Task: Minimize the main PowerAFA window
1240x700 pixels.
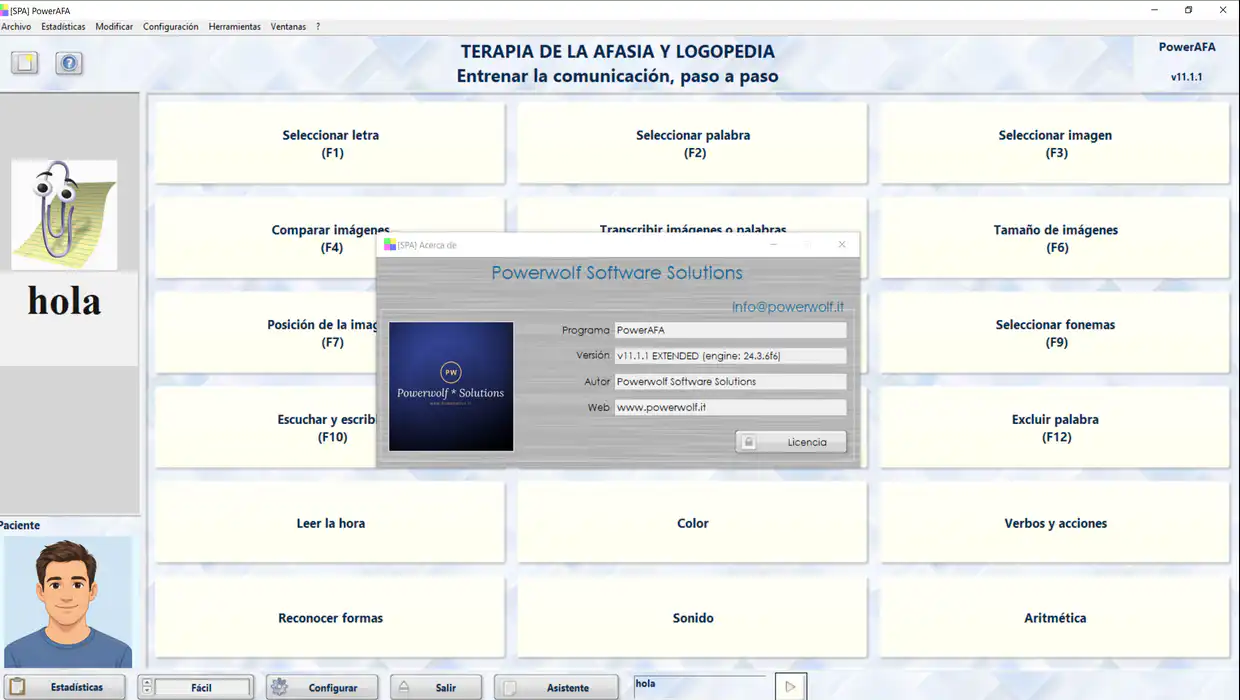Action: click(x=1155, y=10)
